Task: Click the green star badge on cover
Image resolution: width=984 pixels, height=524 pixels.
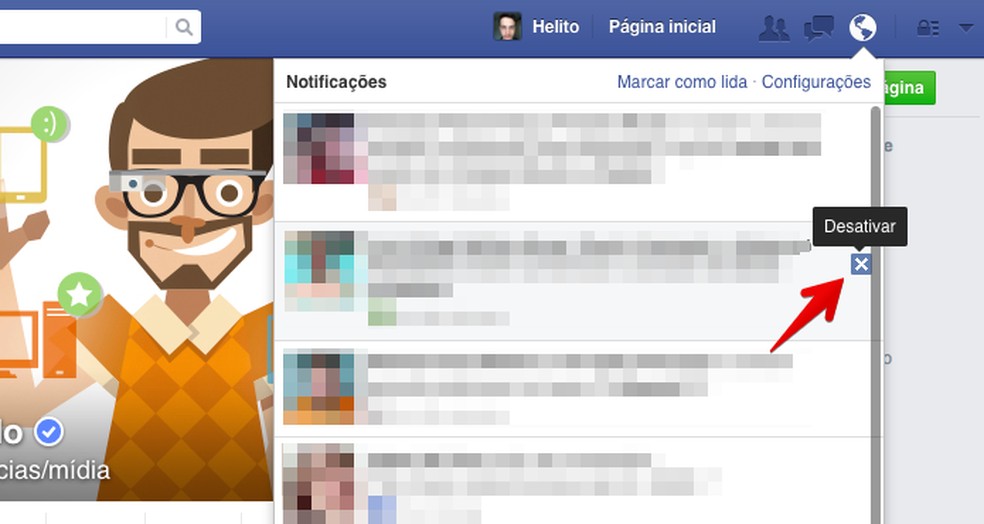Action: pyautogui.click(x=79, y=294)
